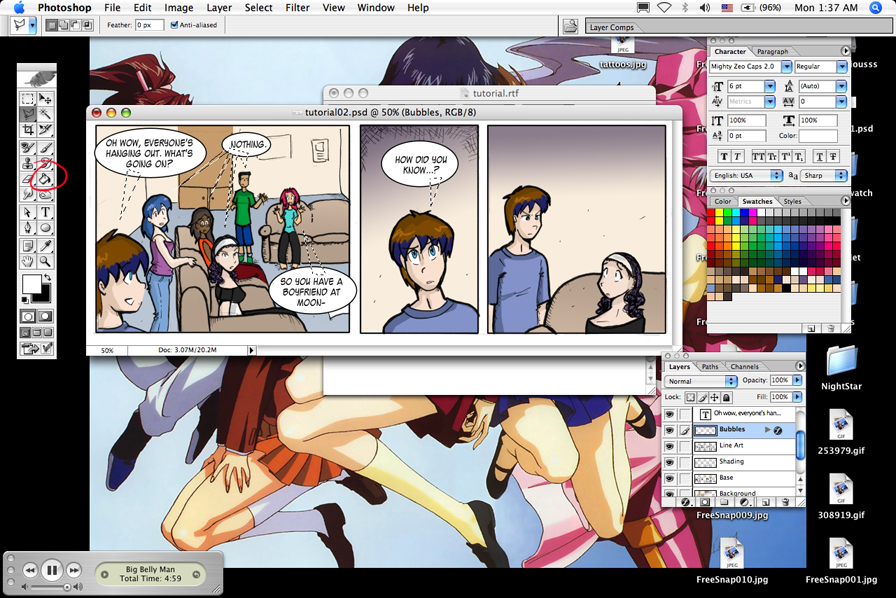The width and height of the screenshot is (896, 598).
Task: Select the Zoom magnifier tool
Action: tap(45, 262)
